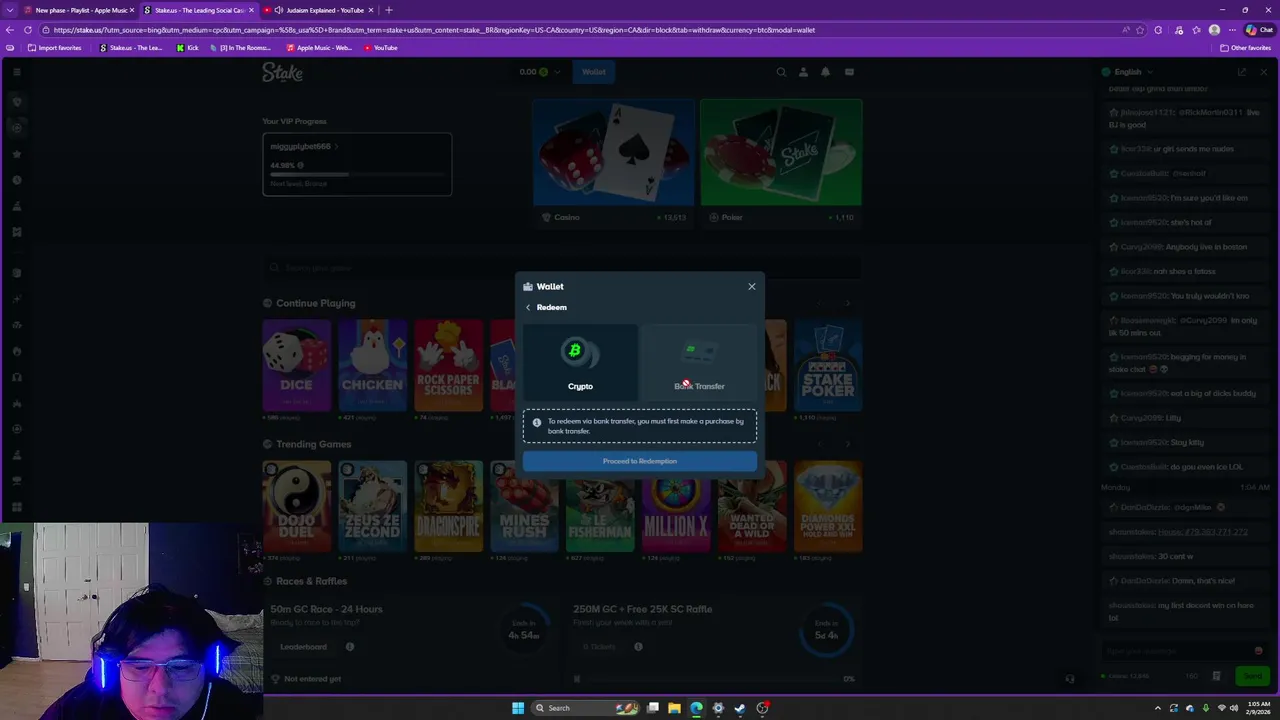1280x720 pixels.
Task: Click the Stake logo in header
Action: 282,72
